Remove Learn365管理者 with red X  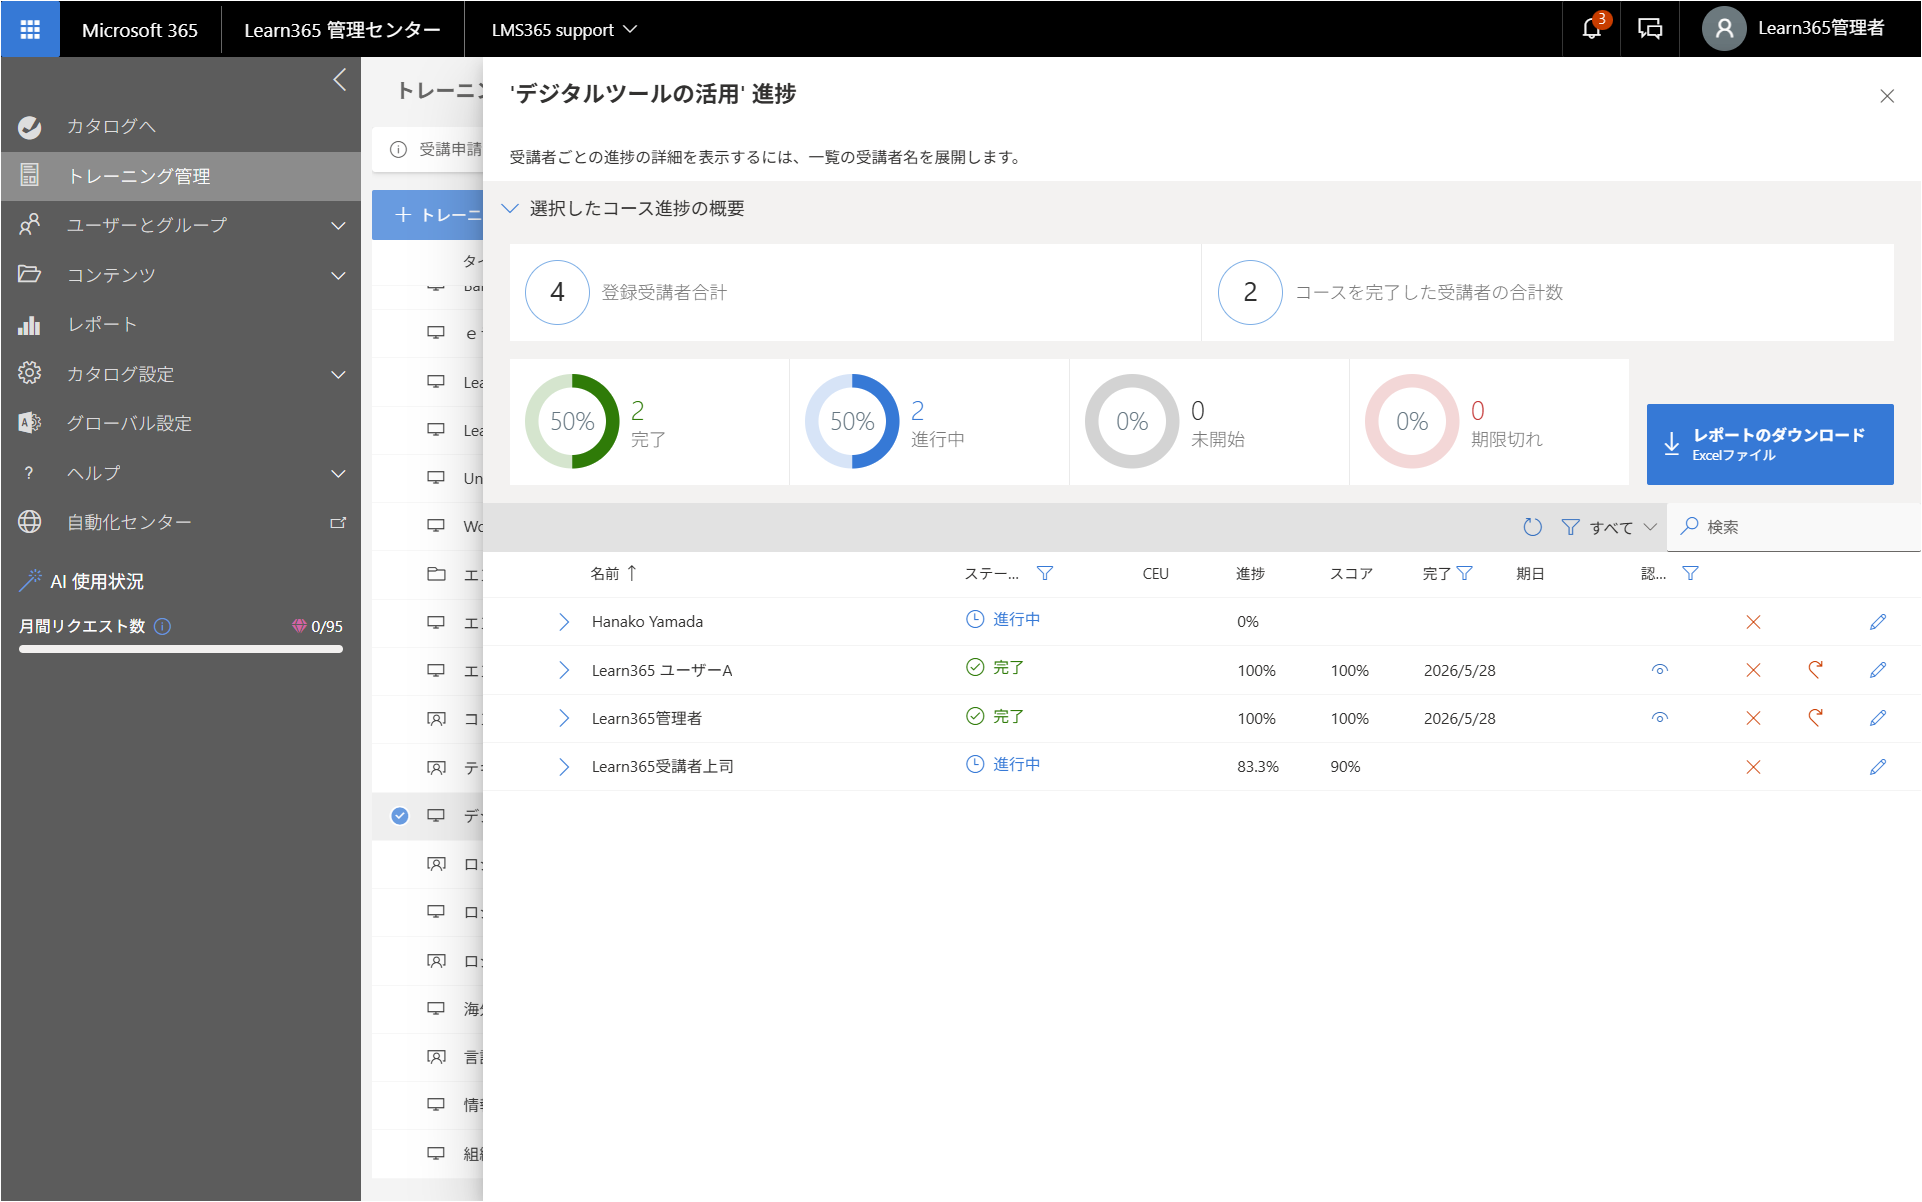[x=1753, y=718]
